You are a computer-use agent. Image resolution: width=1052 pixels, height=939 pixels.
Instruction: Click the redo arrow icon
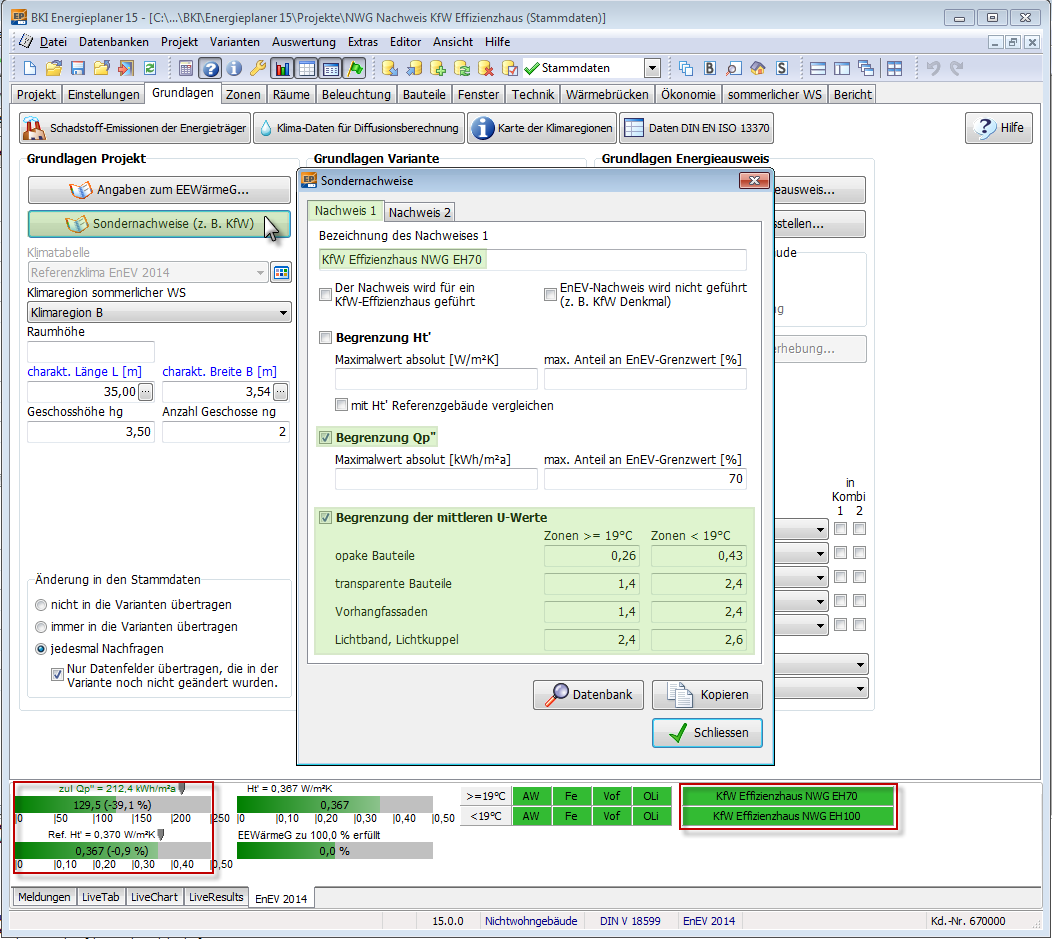(957, 68)
